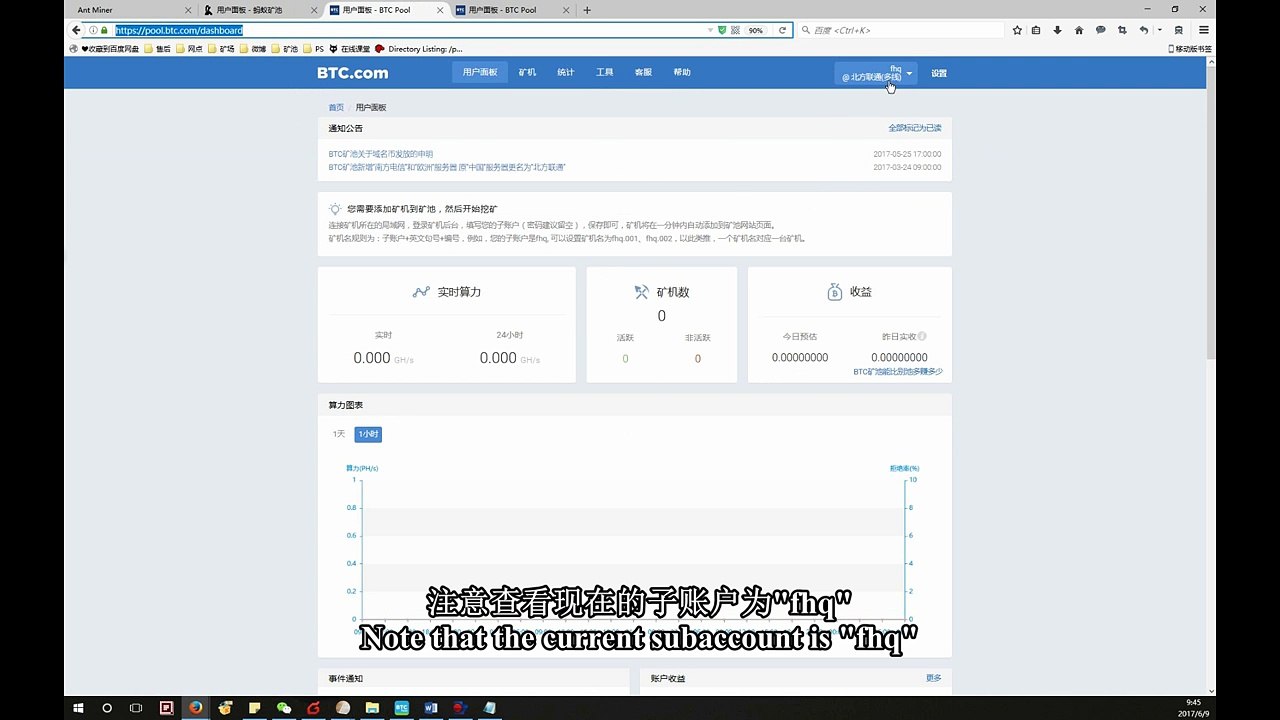Click the browser home icon
1280x720 pixels.
coord(1079,30)
